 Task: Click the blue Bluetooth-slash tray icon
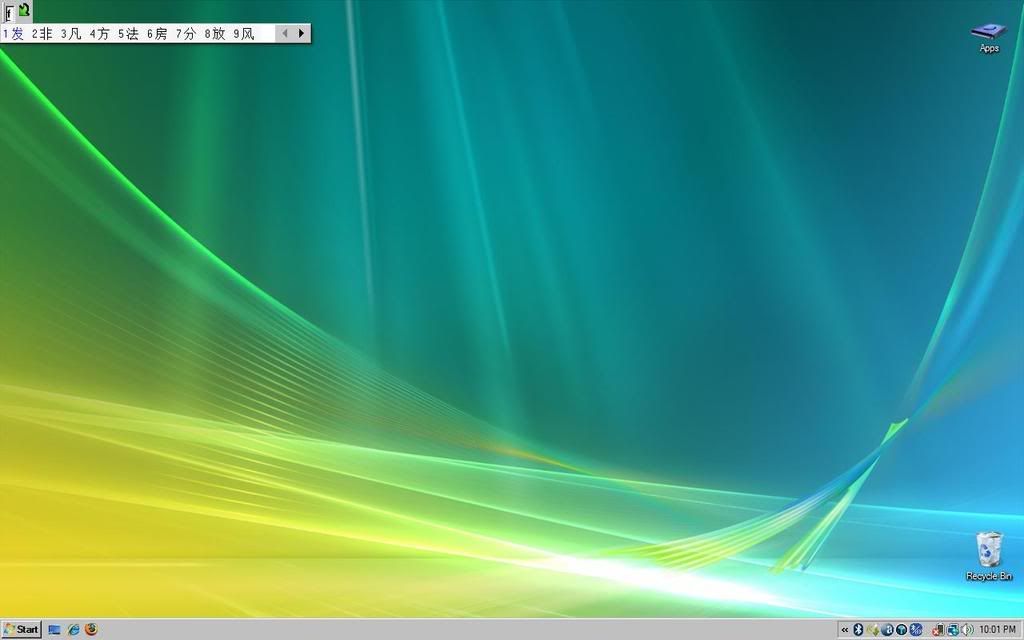pos(916,630)
